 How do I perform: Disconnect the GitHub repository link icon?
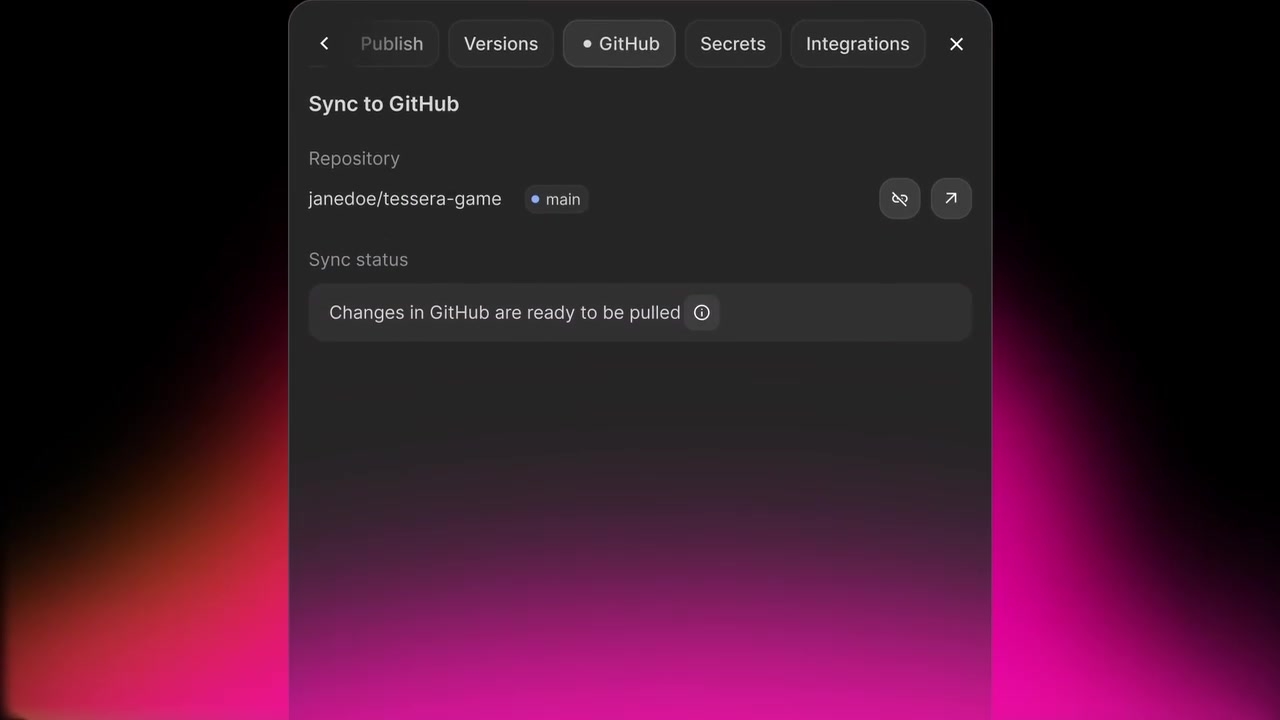[900, 198]
